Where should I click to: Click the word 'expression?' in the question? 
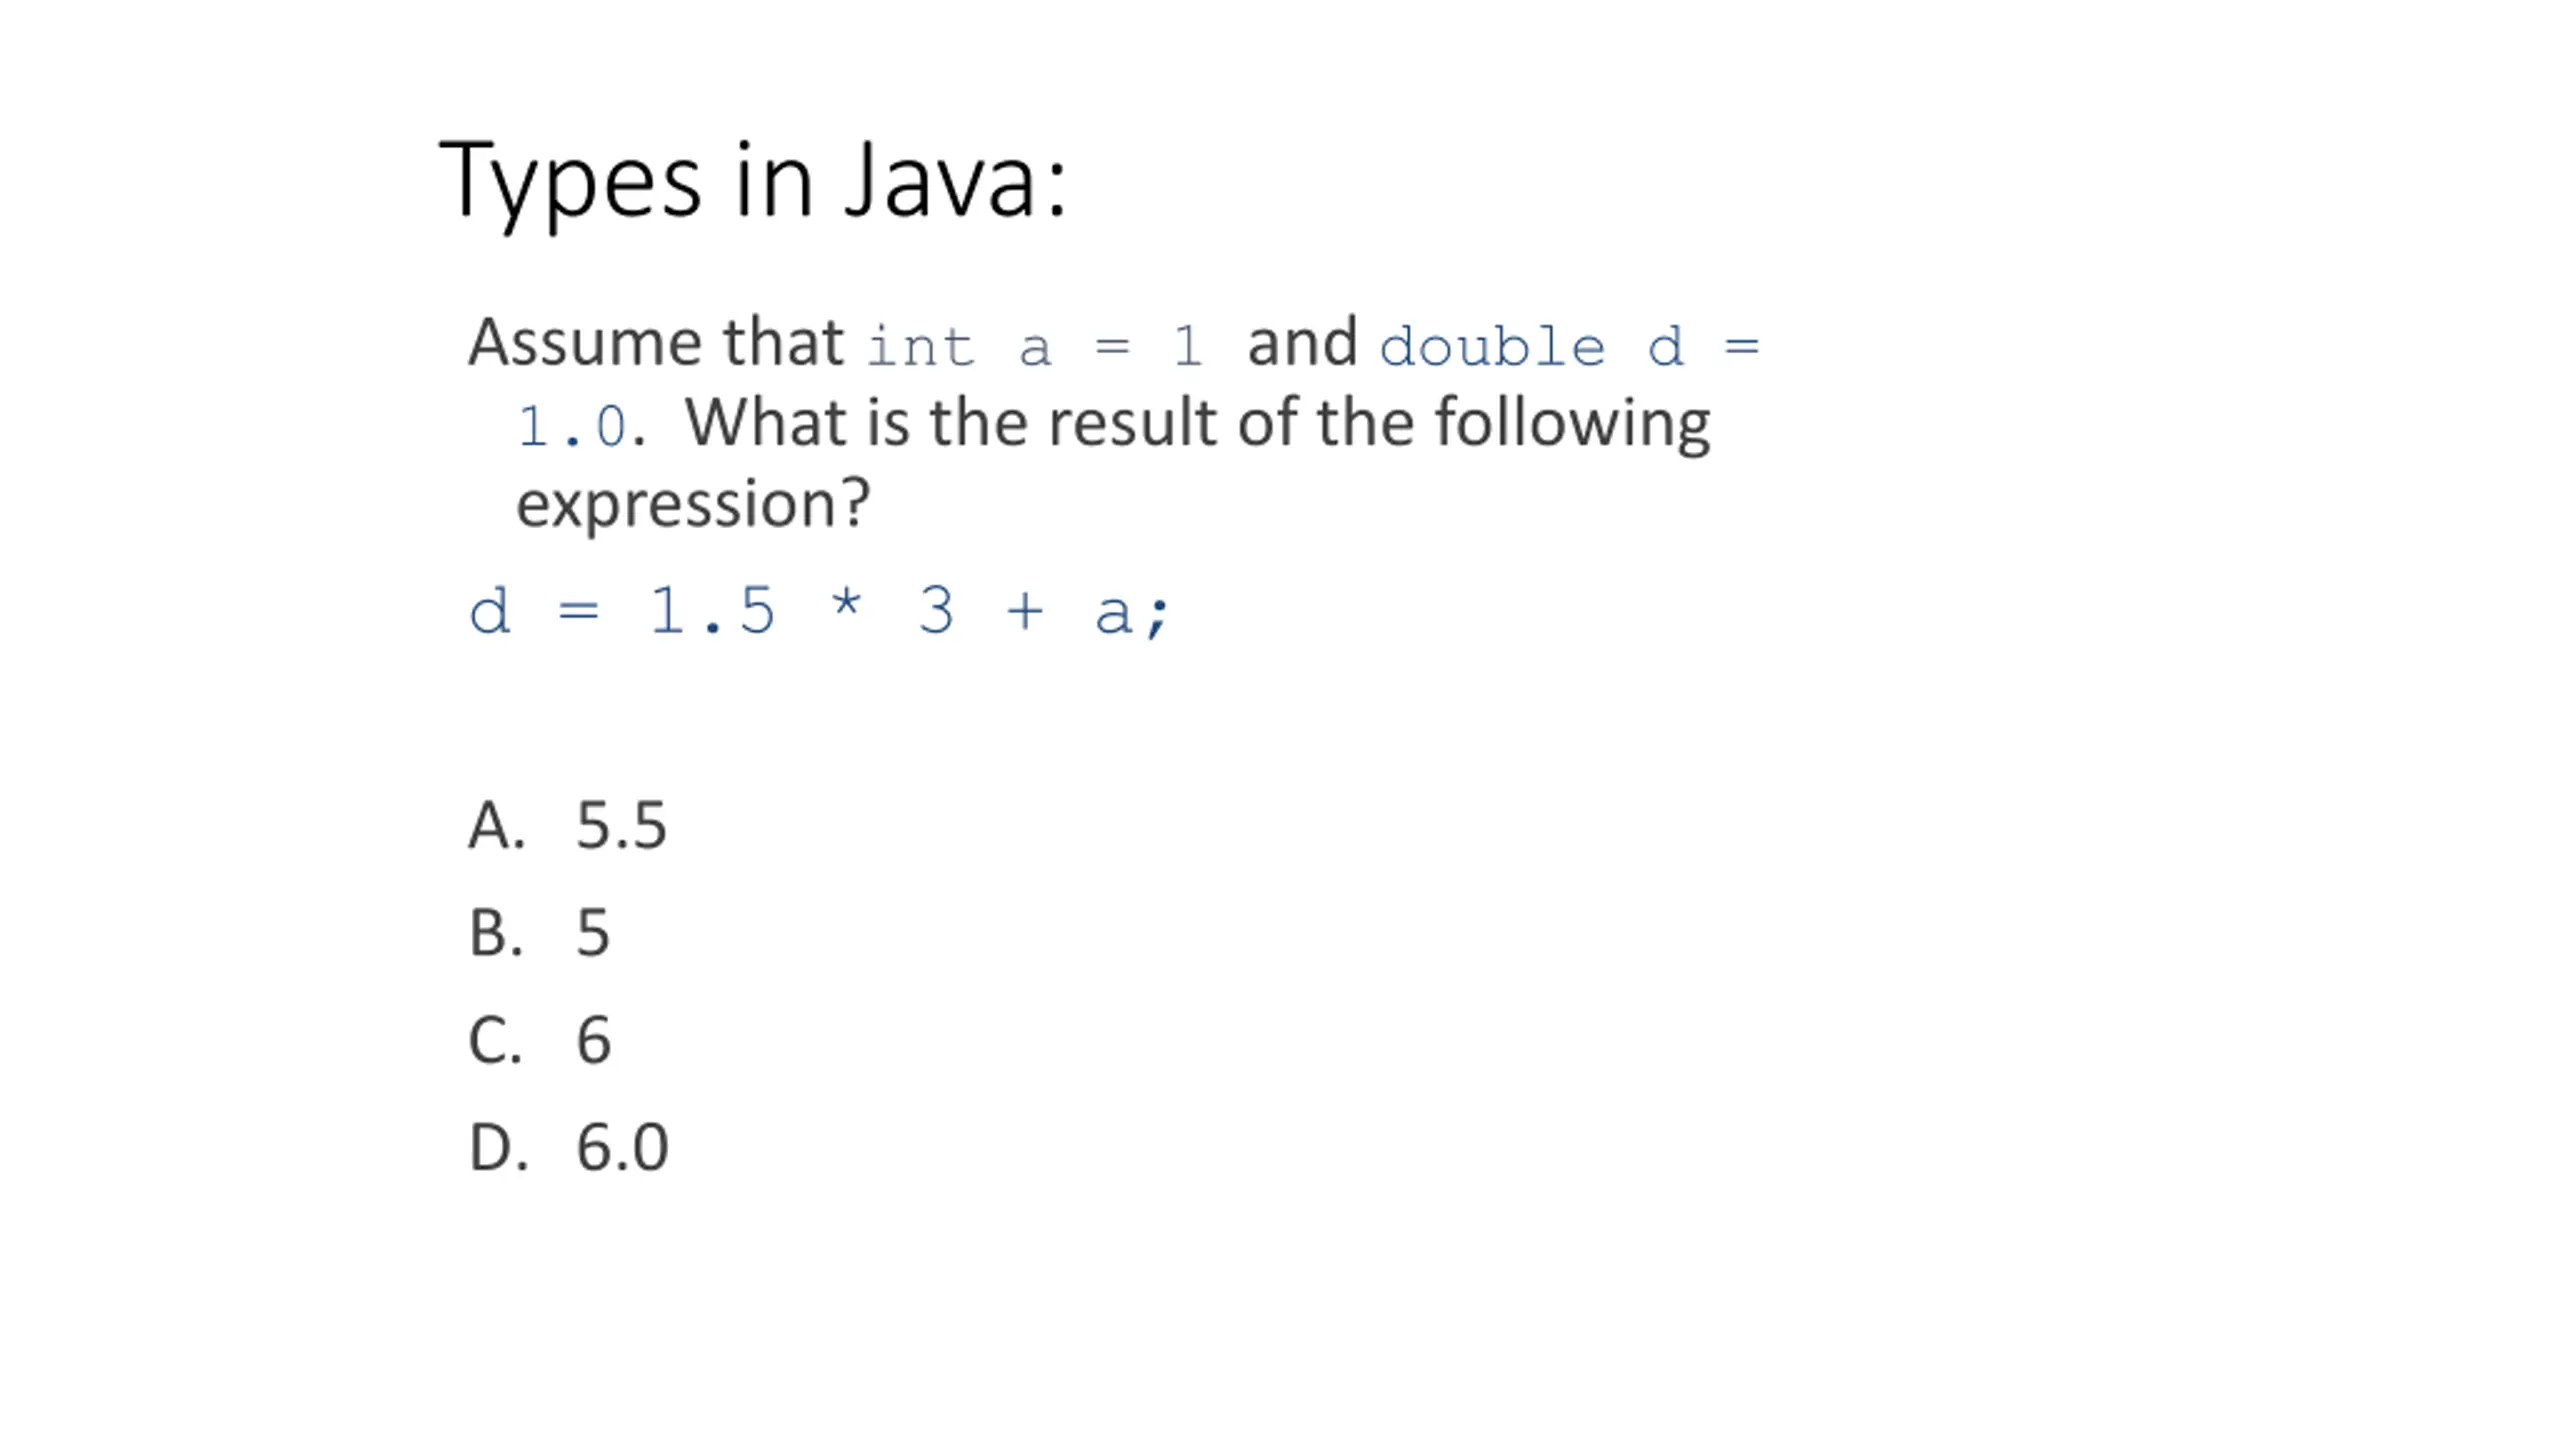point(693,504)
